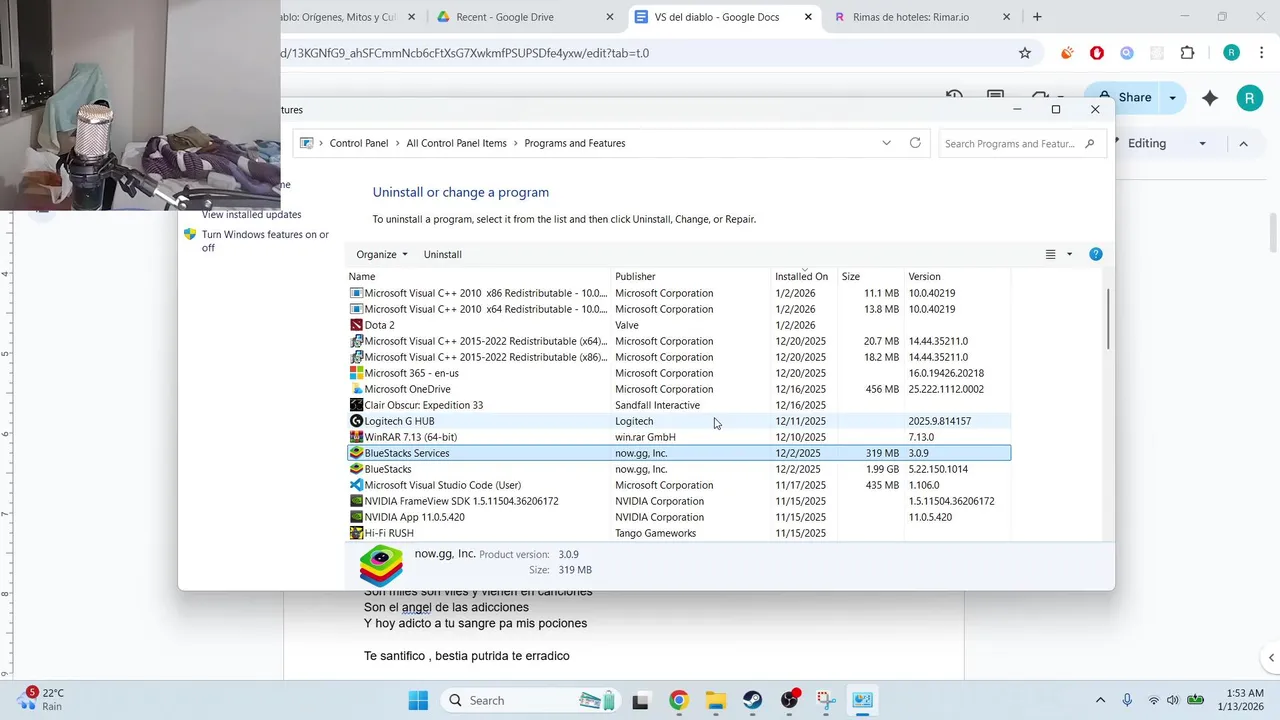Click the Uninstall toolbar button
The height and width of the screenshot is (720, 1280).
(x=443, y=254)
